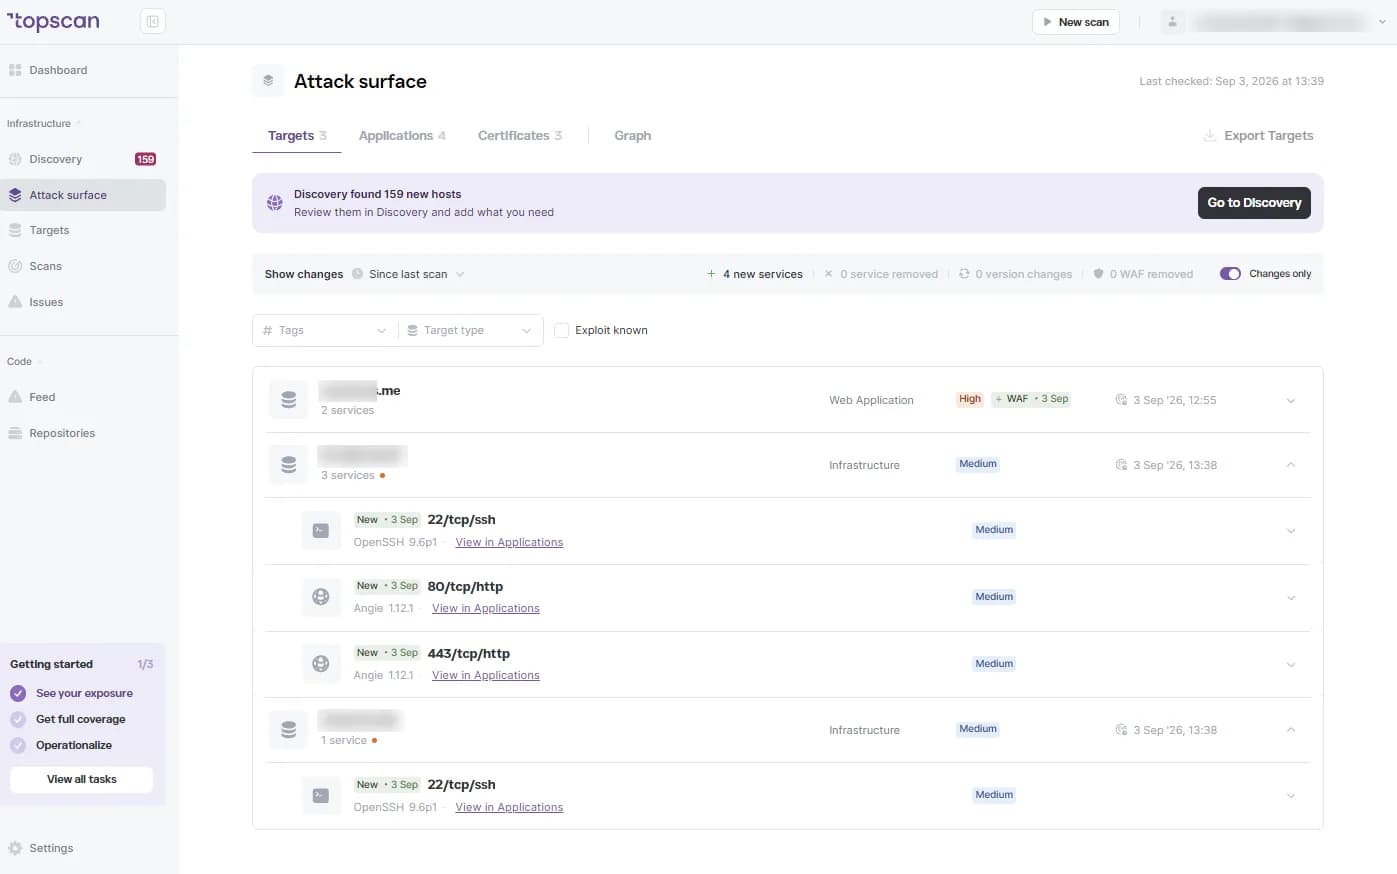The image size is (1397, 874).
Task: Click the Go to Discovery button
Action: click(x=1254, y=203)
